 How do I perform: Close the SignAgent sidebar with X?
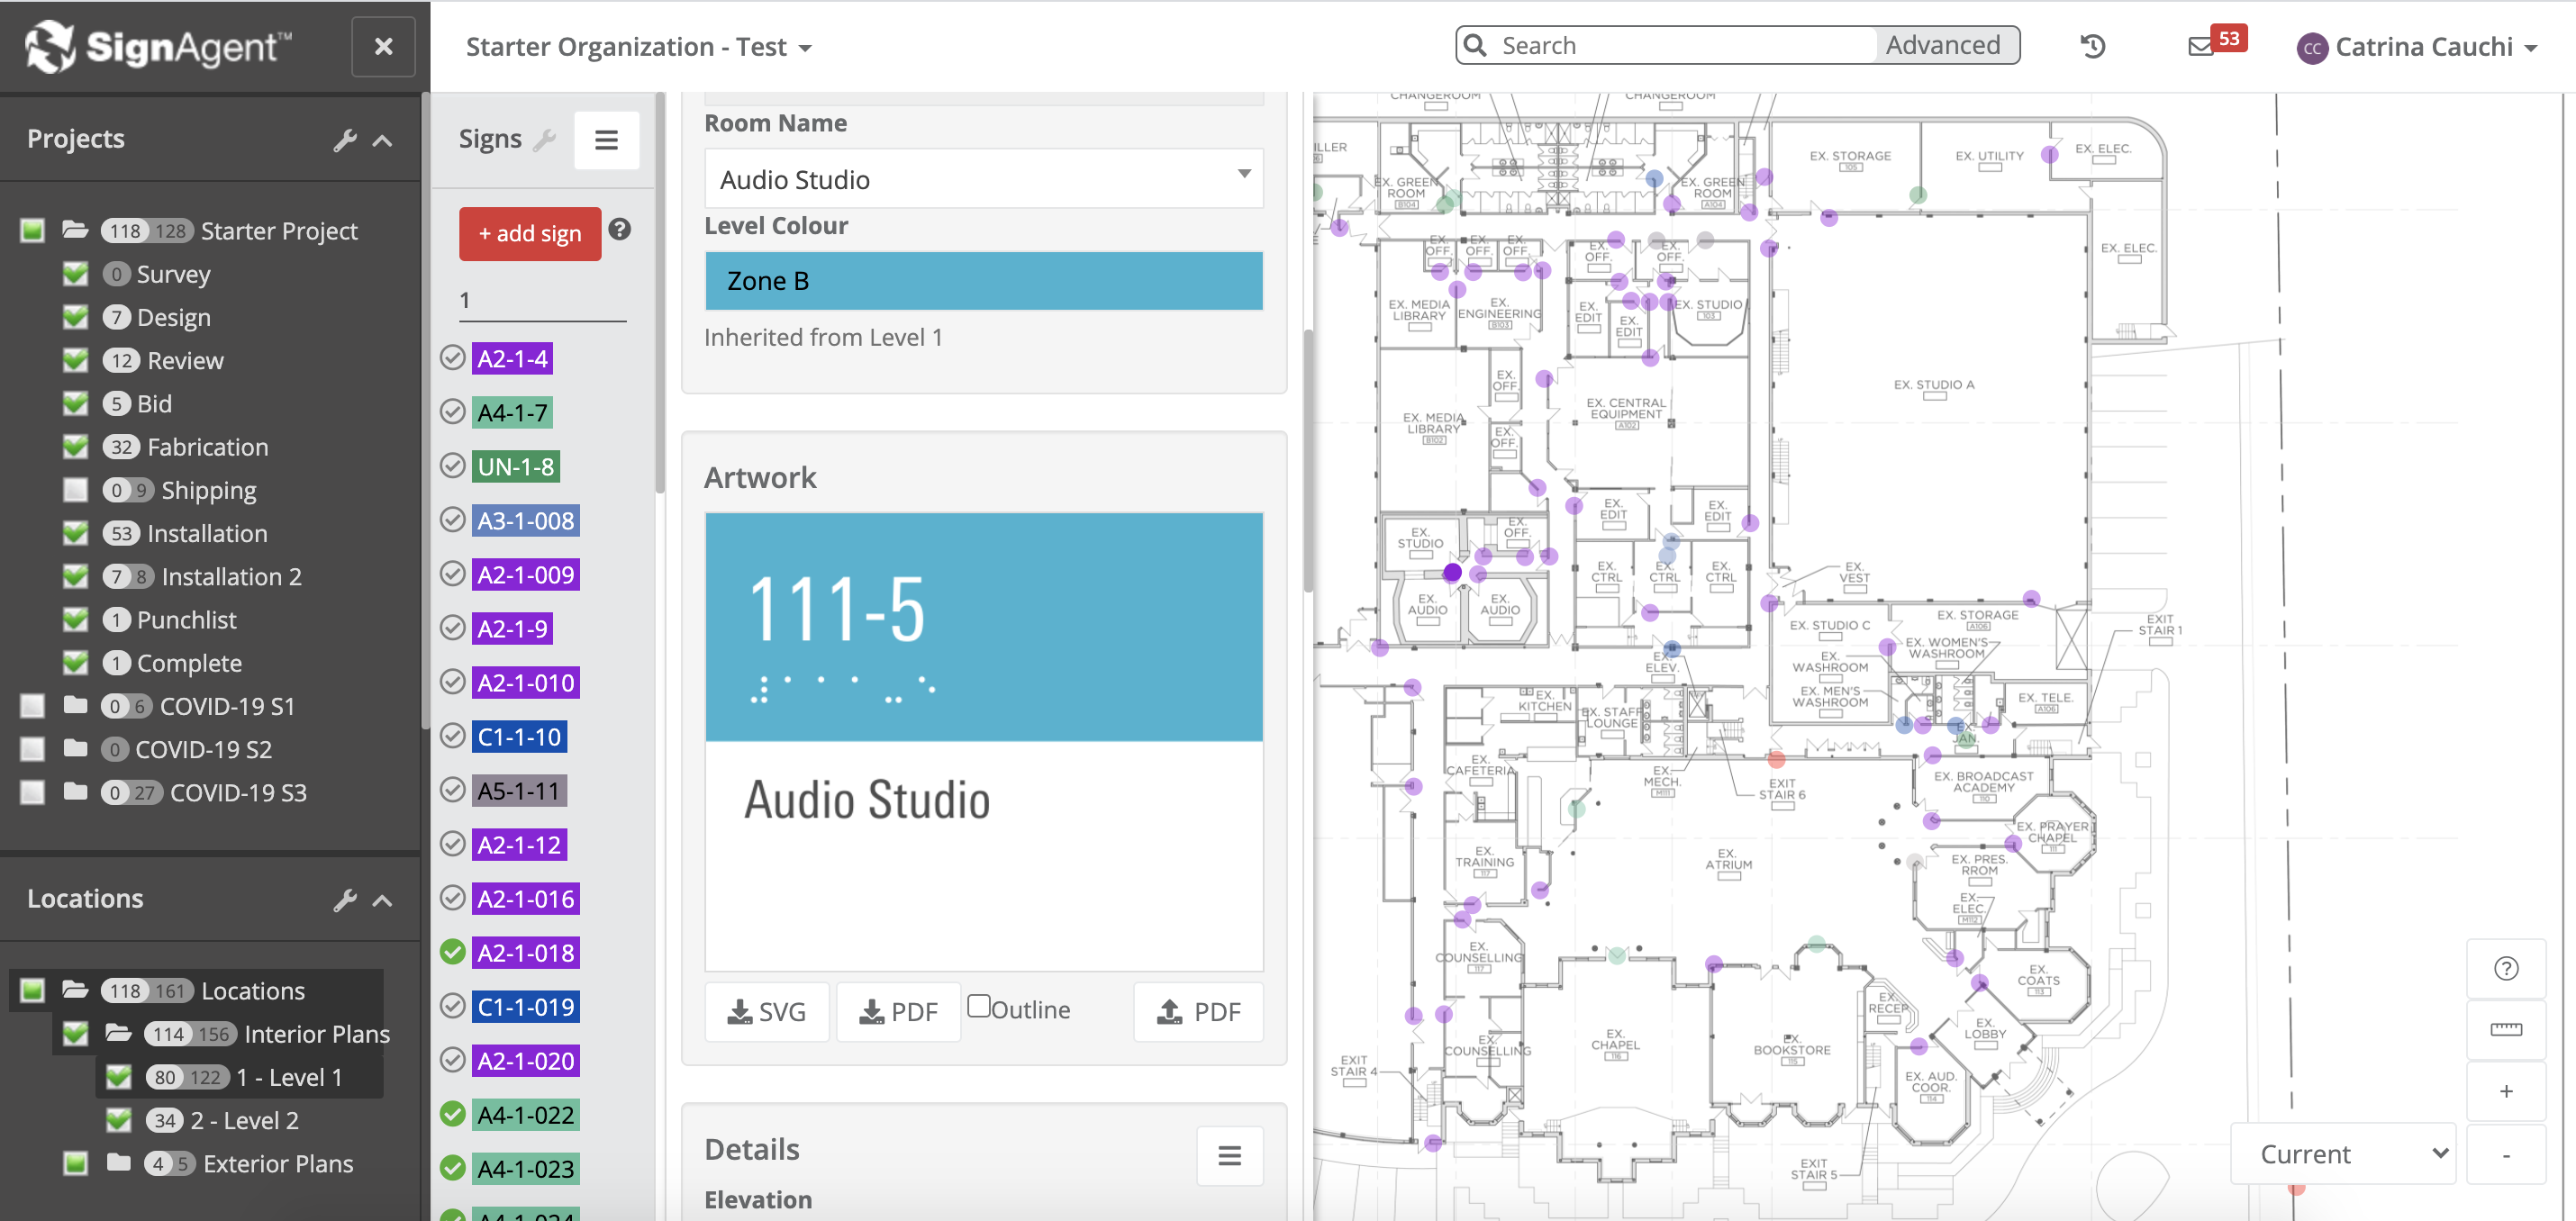[383, 47]
